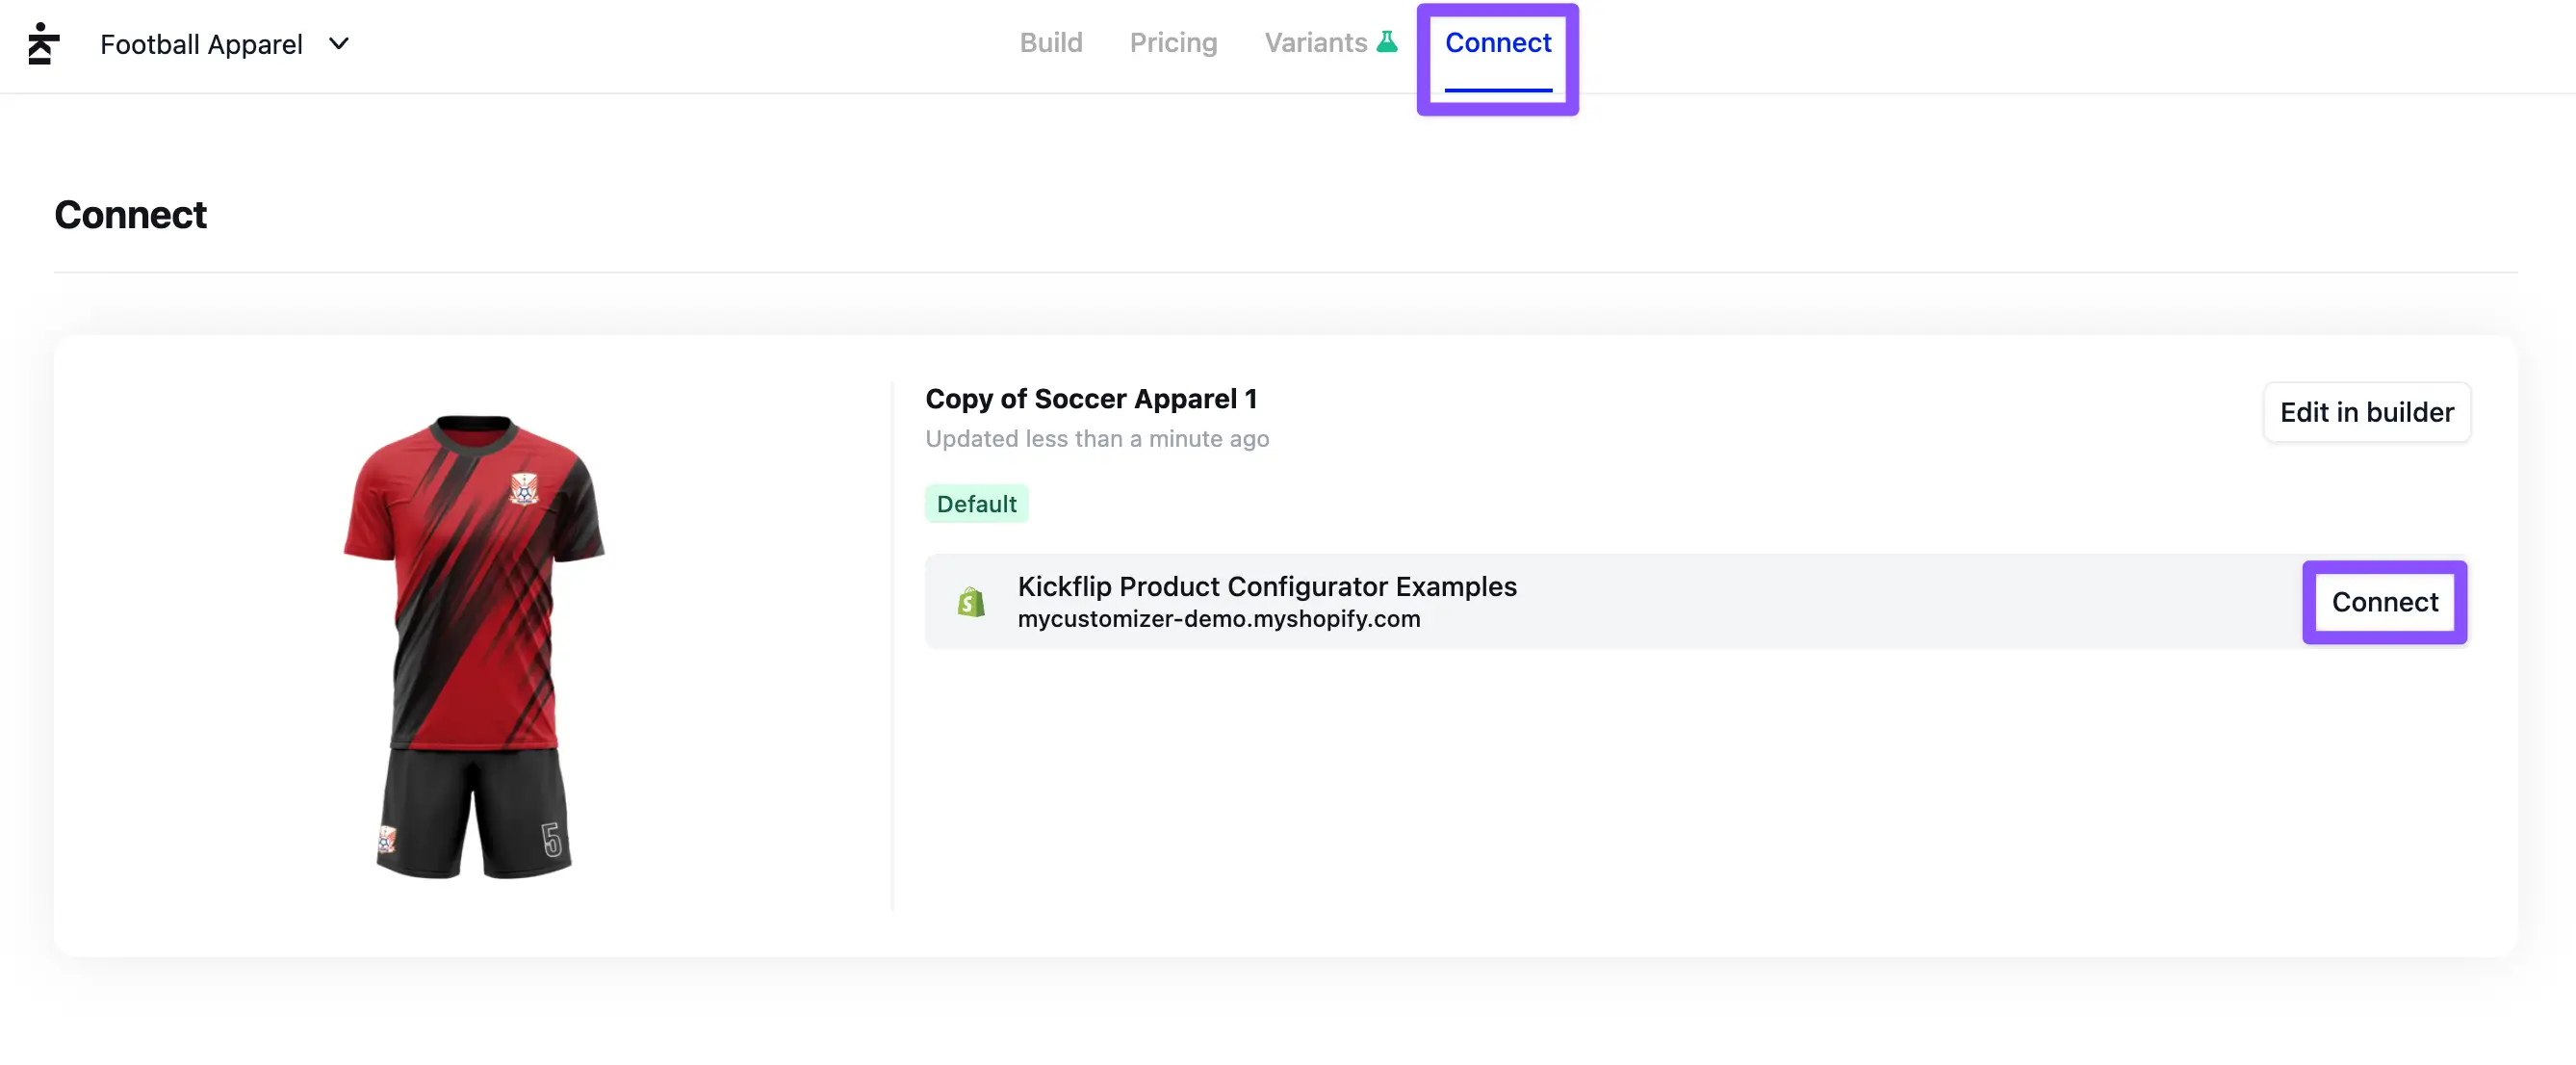Select the Connect tab
The height and width of the screenshot is (1065, 2576).
coord(1497,43)
